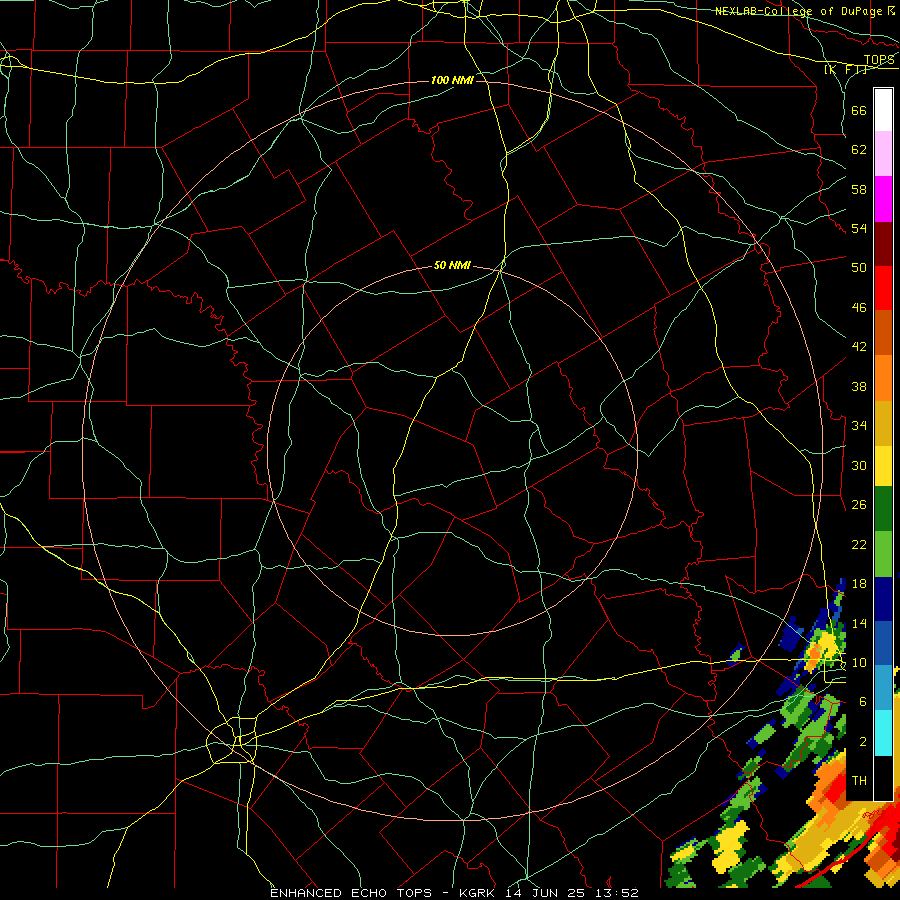Image resolution: width=900 pixels, height=900 pixels.
Task: Click the "50 NMI" range ring label
Action: click(x=452, y=265)
